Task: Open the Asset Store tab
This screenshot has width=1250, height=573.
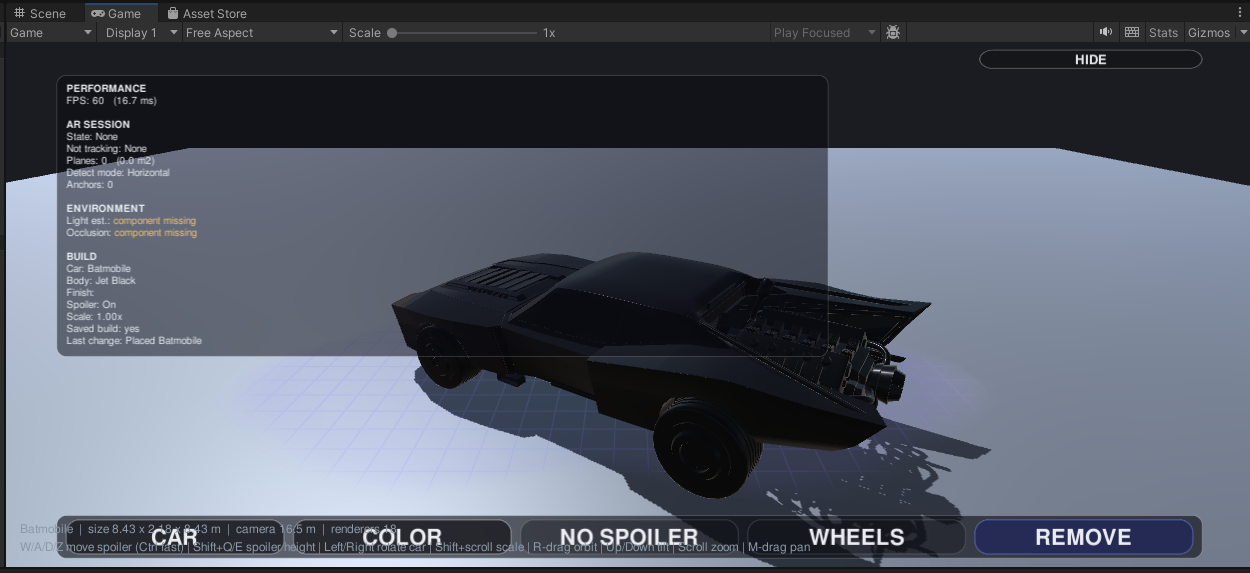Action: click(x=207, y=13)
